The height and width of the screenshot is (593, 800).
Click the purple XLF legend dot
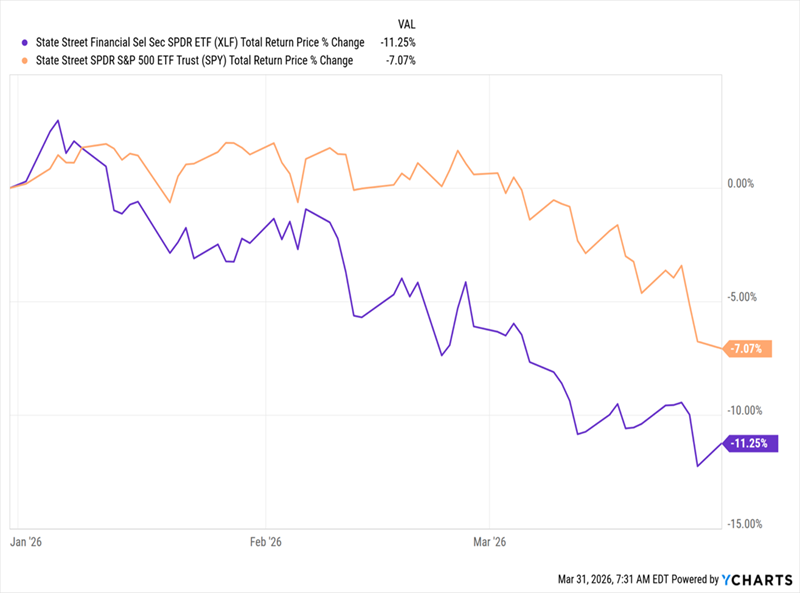(26, 42)
